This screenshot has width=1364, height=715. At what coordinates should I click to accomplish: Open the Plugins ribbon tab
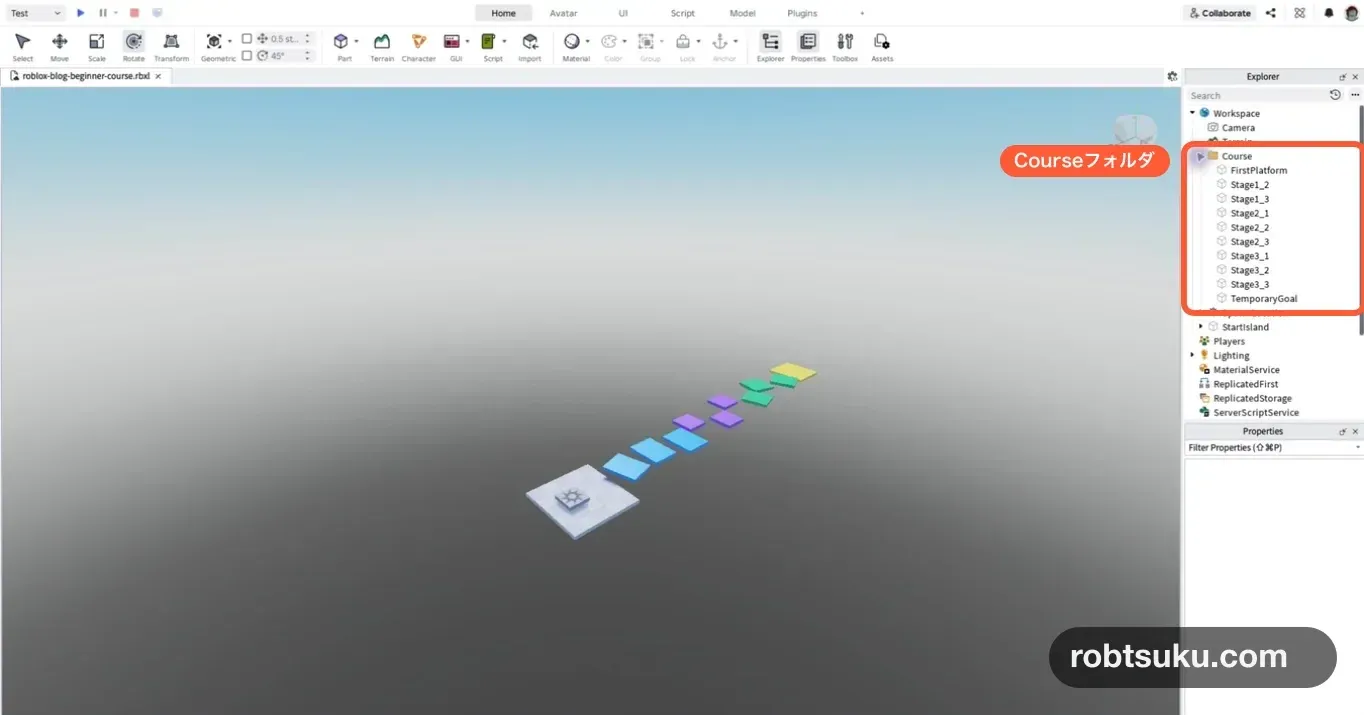pos(802,13)
